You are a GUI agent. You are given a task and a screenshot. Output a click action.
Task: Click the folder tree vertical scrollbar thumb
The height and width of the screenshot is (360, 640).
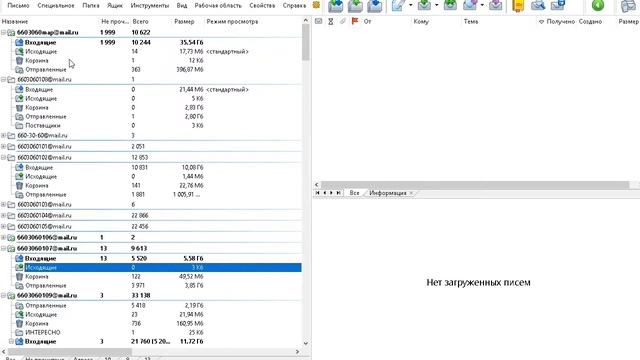[306, 42]
